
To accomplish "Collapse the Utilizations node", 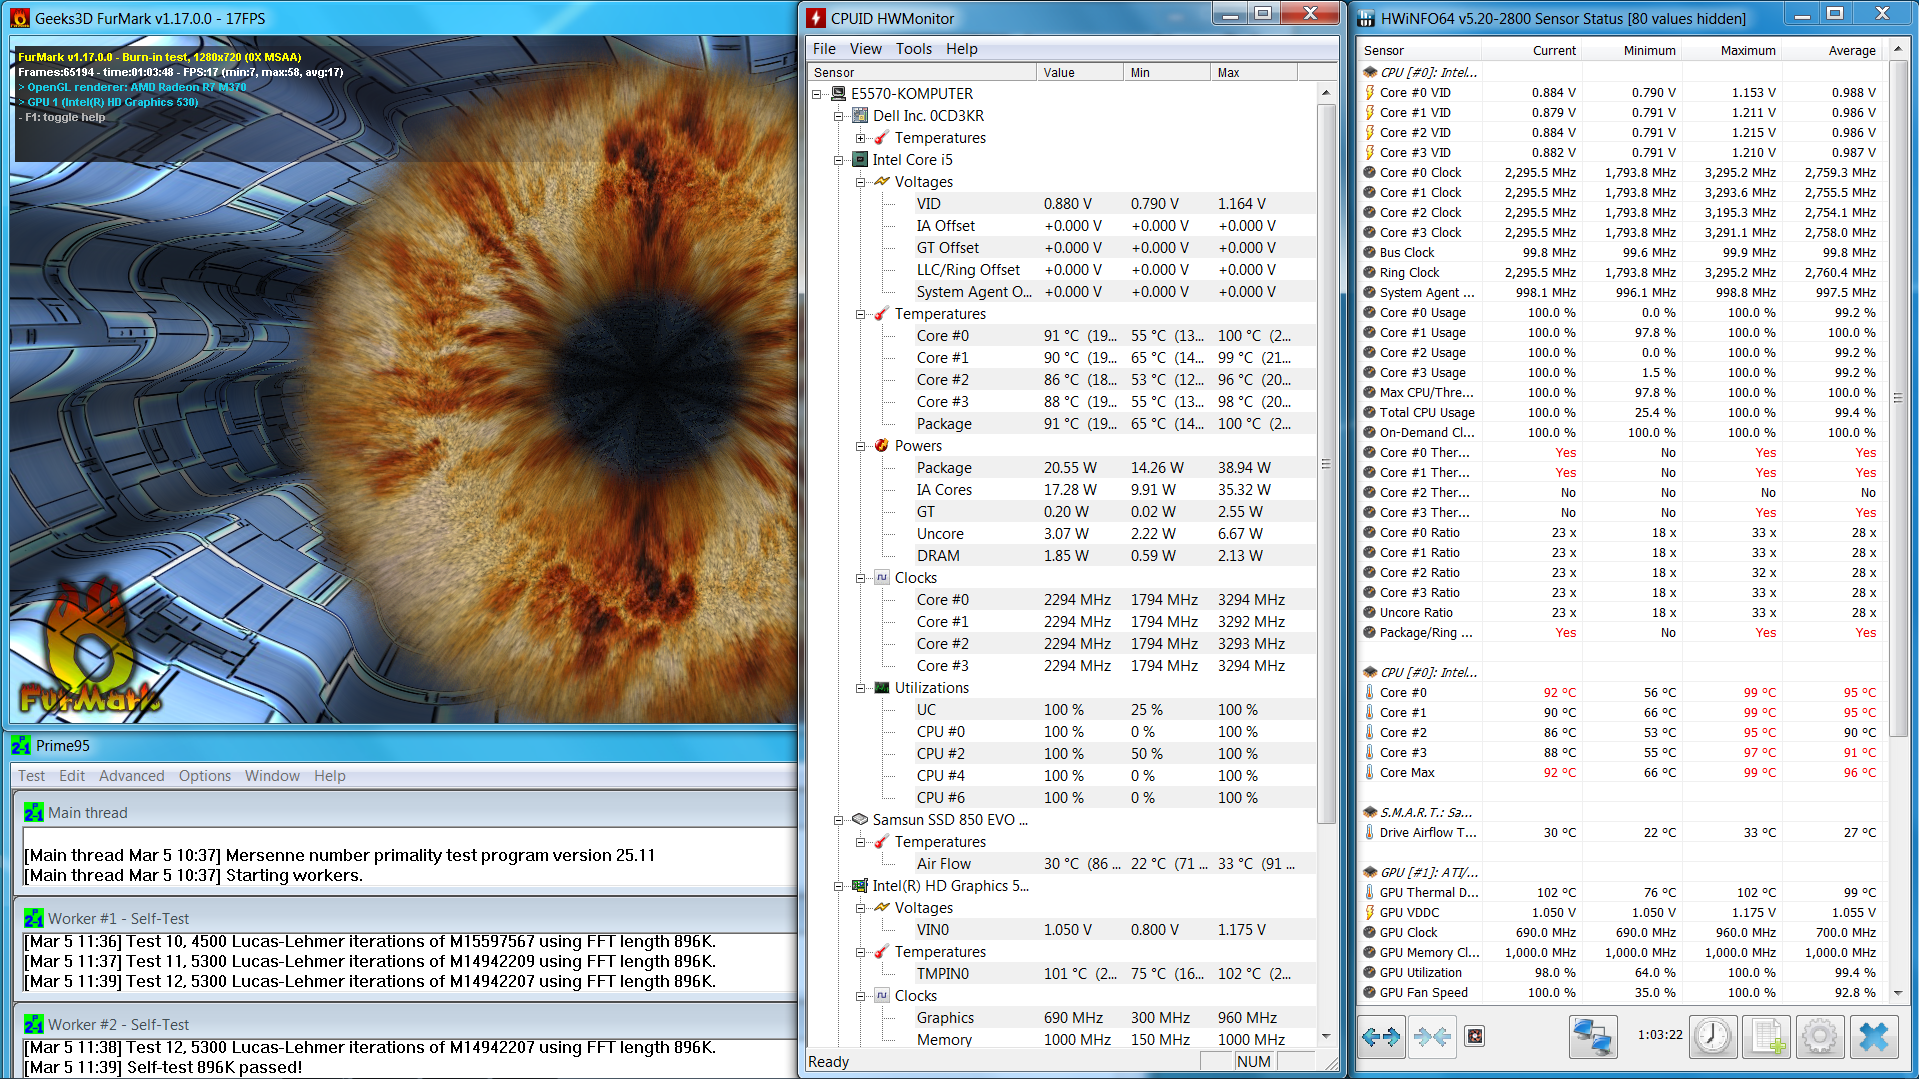I will point(861,688).
